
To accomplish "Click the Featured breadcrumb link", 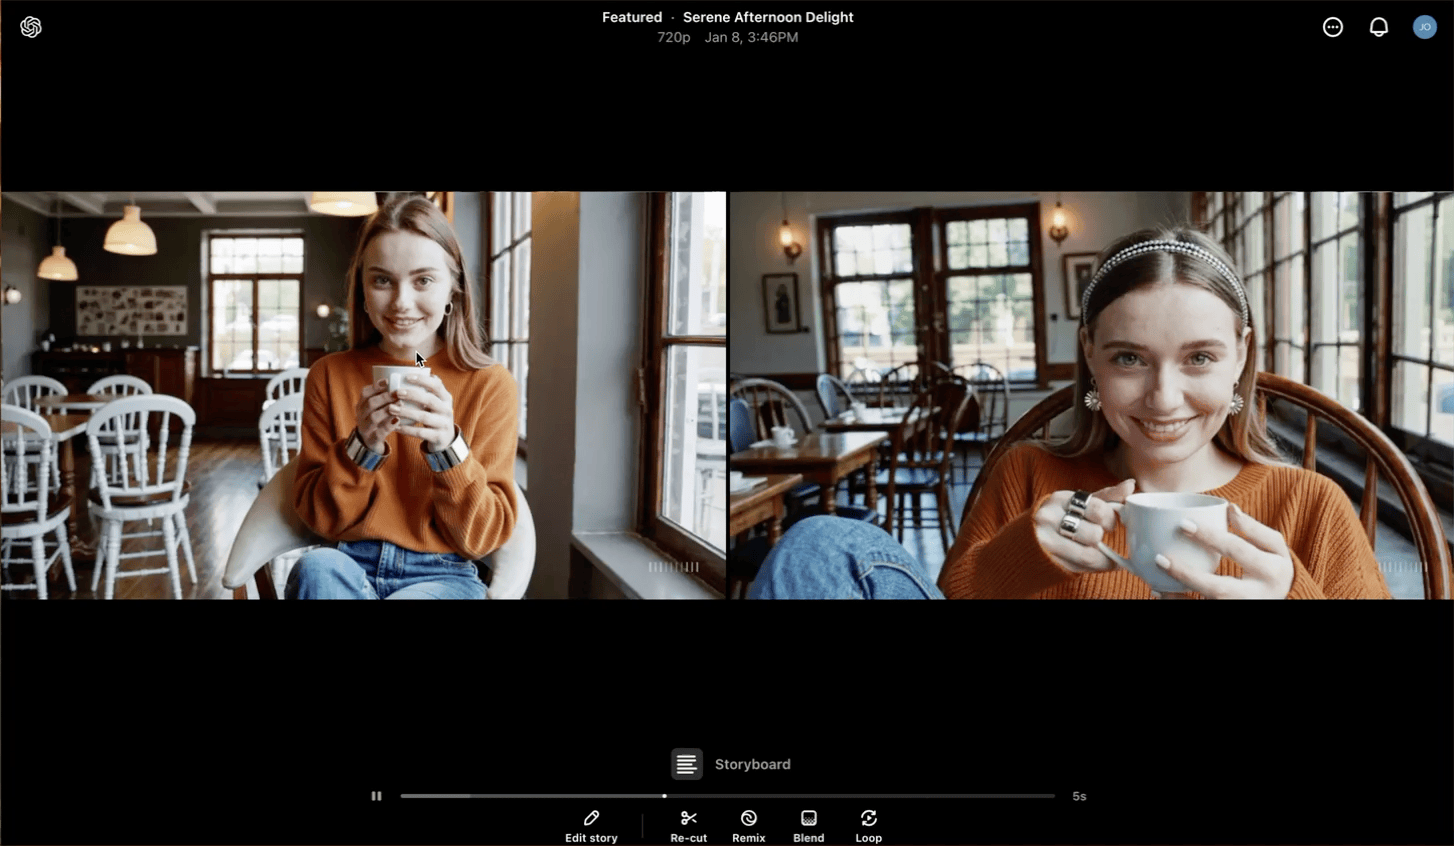I will click(x=632, y=17).
